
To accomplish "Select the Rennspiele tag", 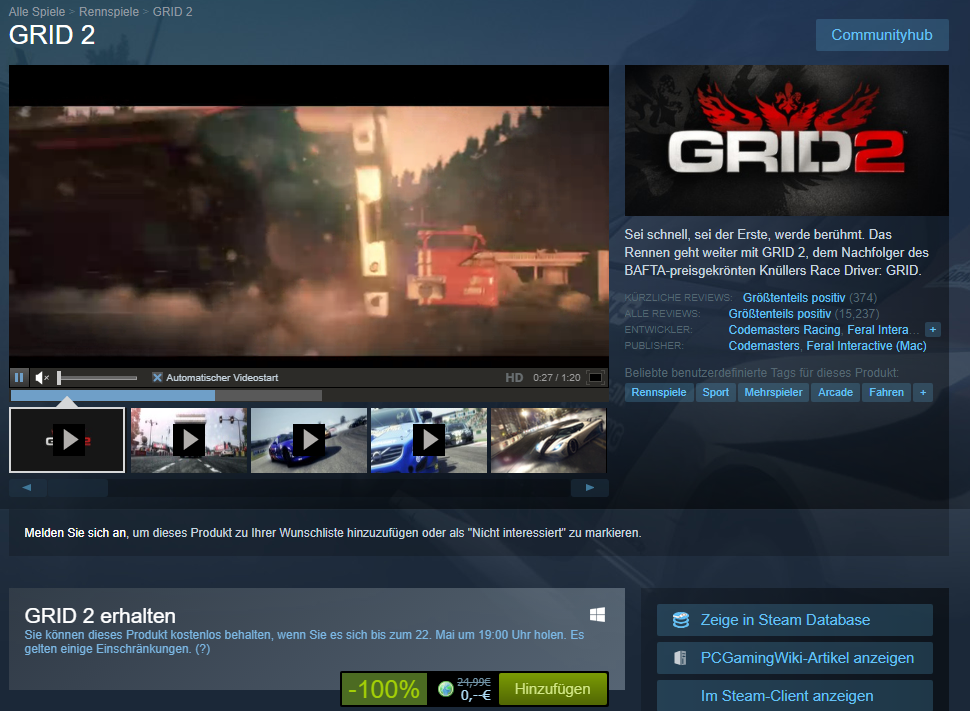I will (x=659, y=392).
